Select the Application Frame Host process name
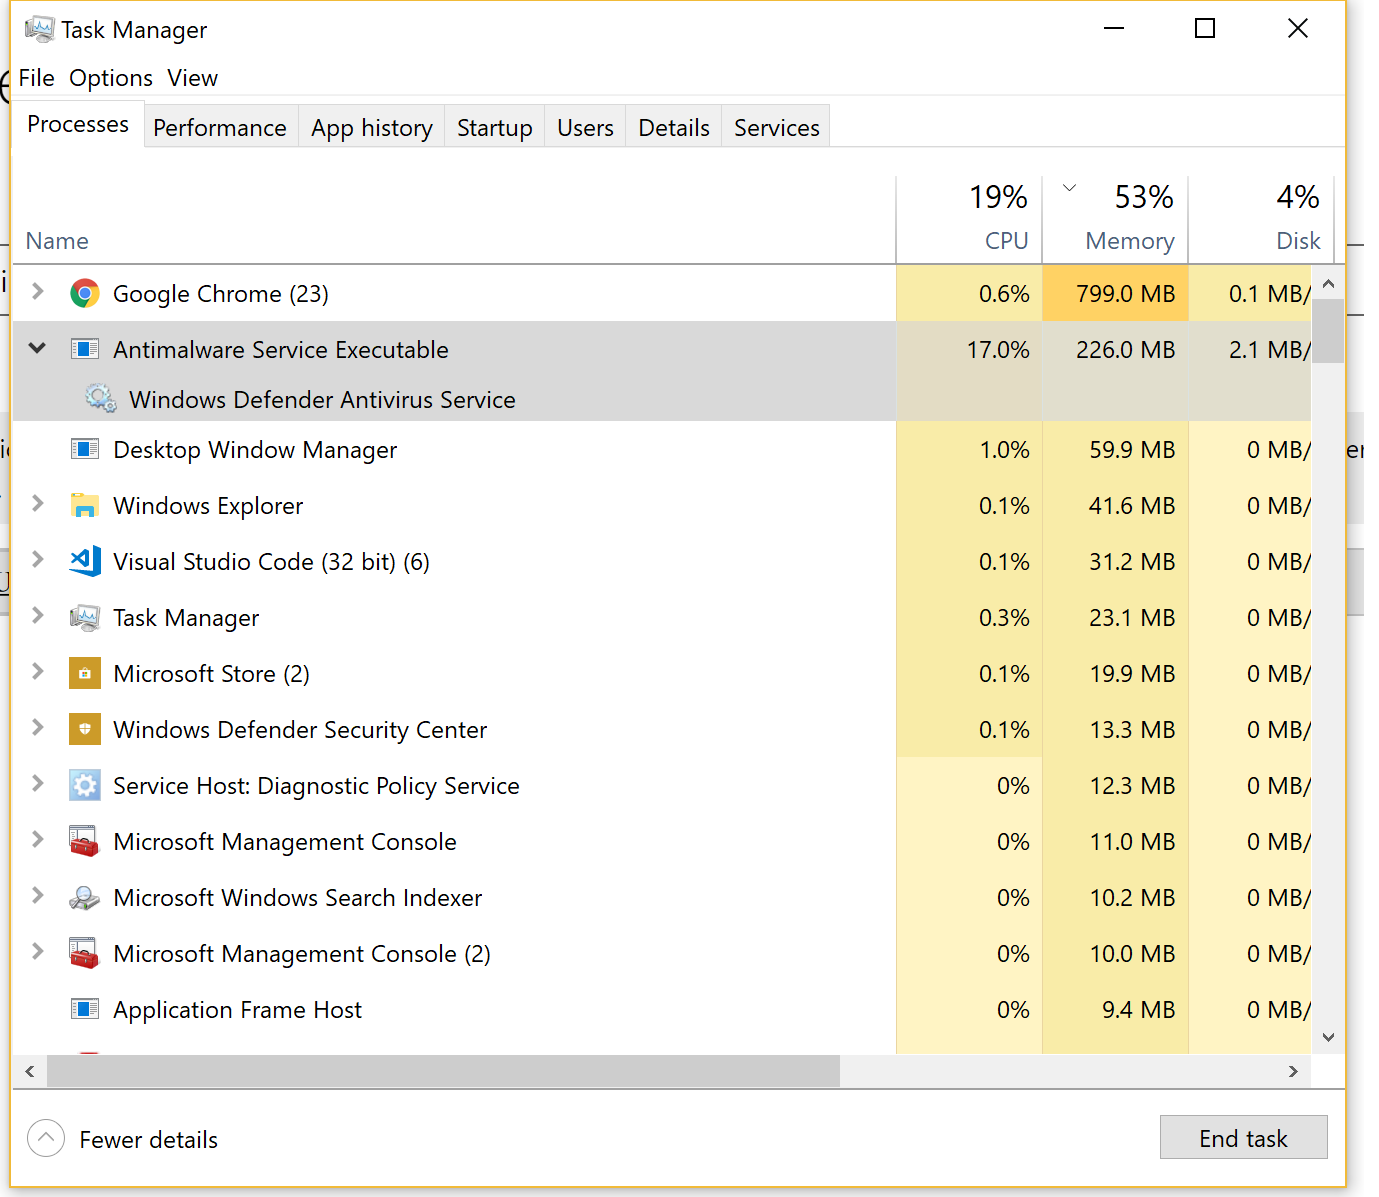 coord(237,1010)
